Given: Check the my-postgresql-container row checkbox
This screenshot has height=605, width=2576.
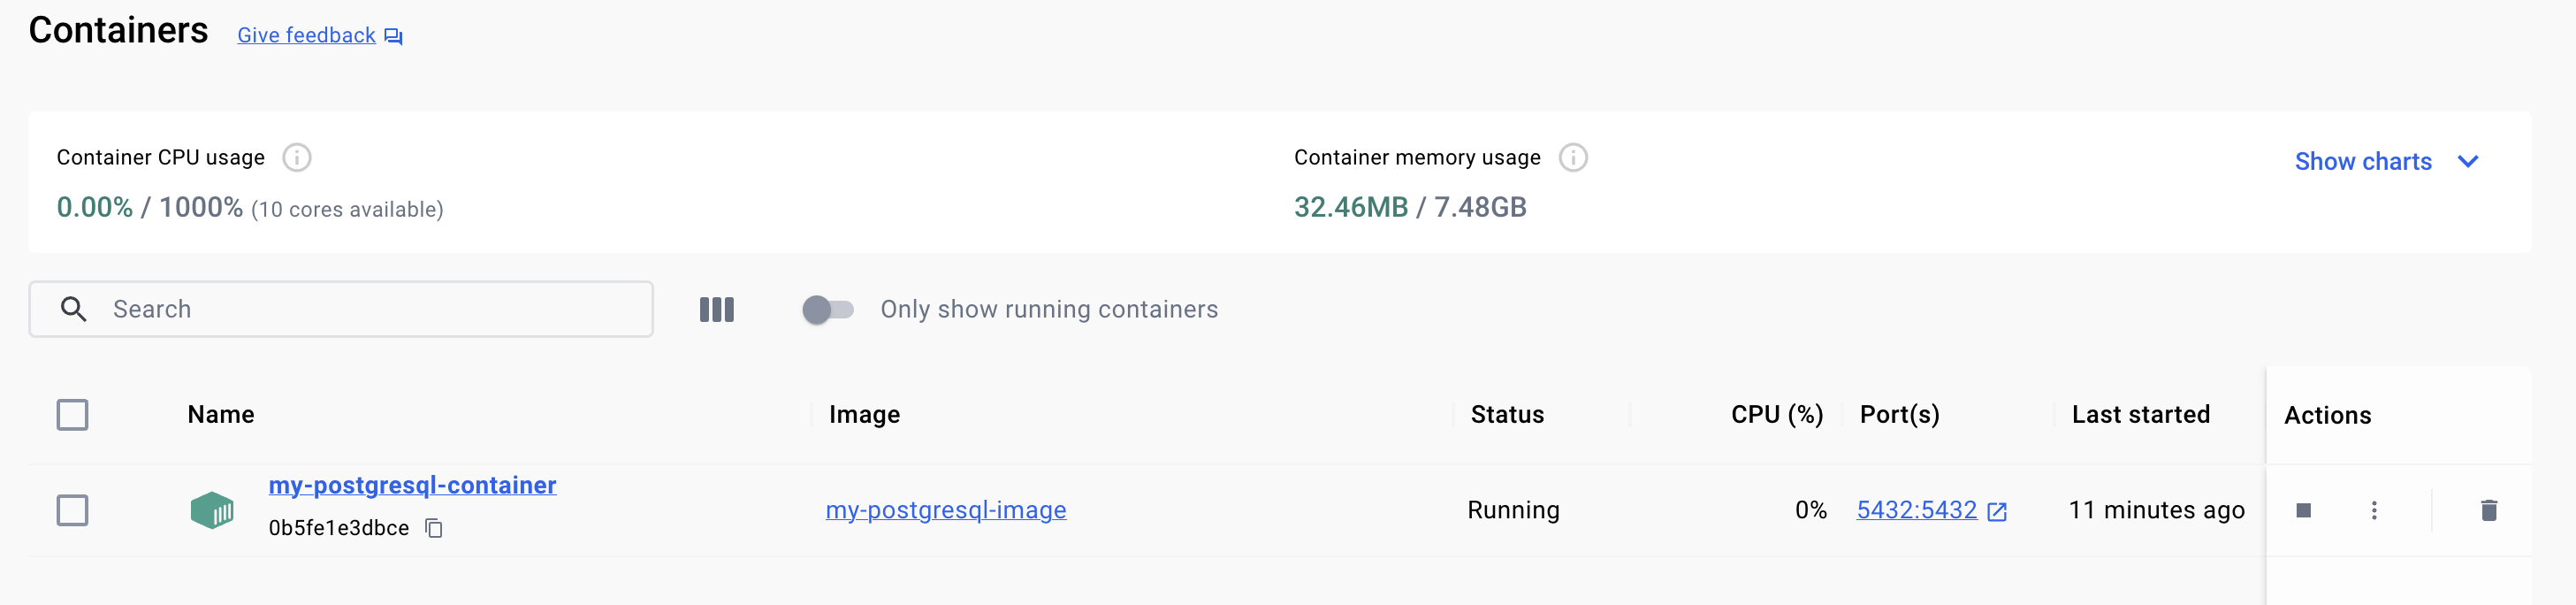Looking at the screenshot, I should [72, 511].
